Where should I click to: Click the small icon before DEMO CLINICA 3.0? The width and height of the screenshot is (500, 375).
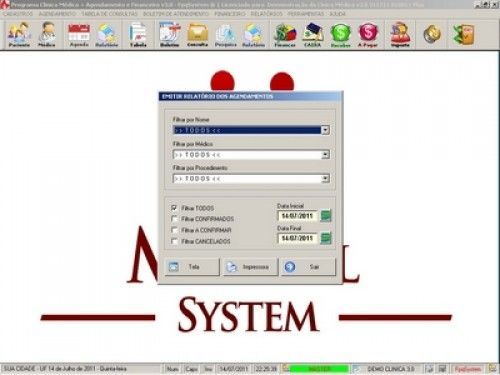click(356, 369)
